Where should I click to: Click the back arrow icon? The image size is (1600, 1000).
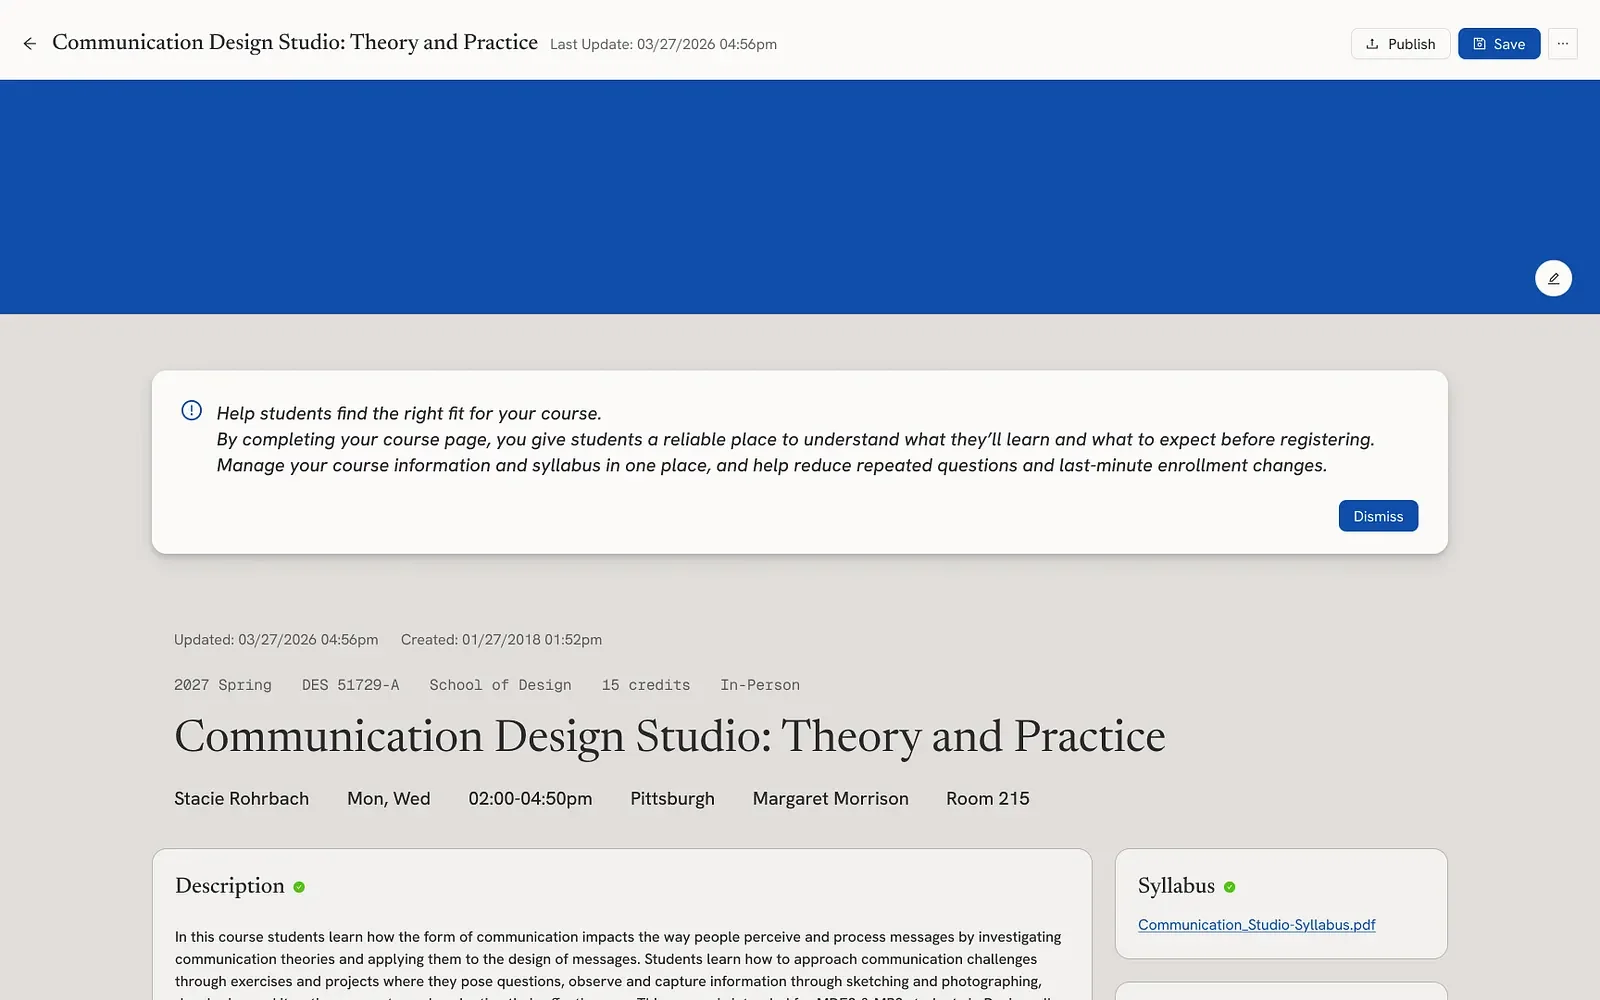tap(30, 44)
